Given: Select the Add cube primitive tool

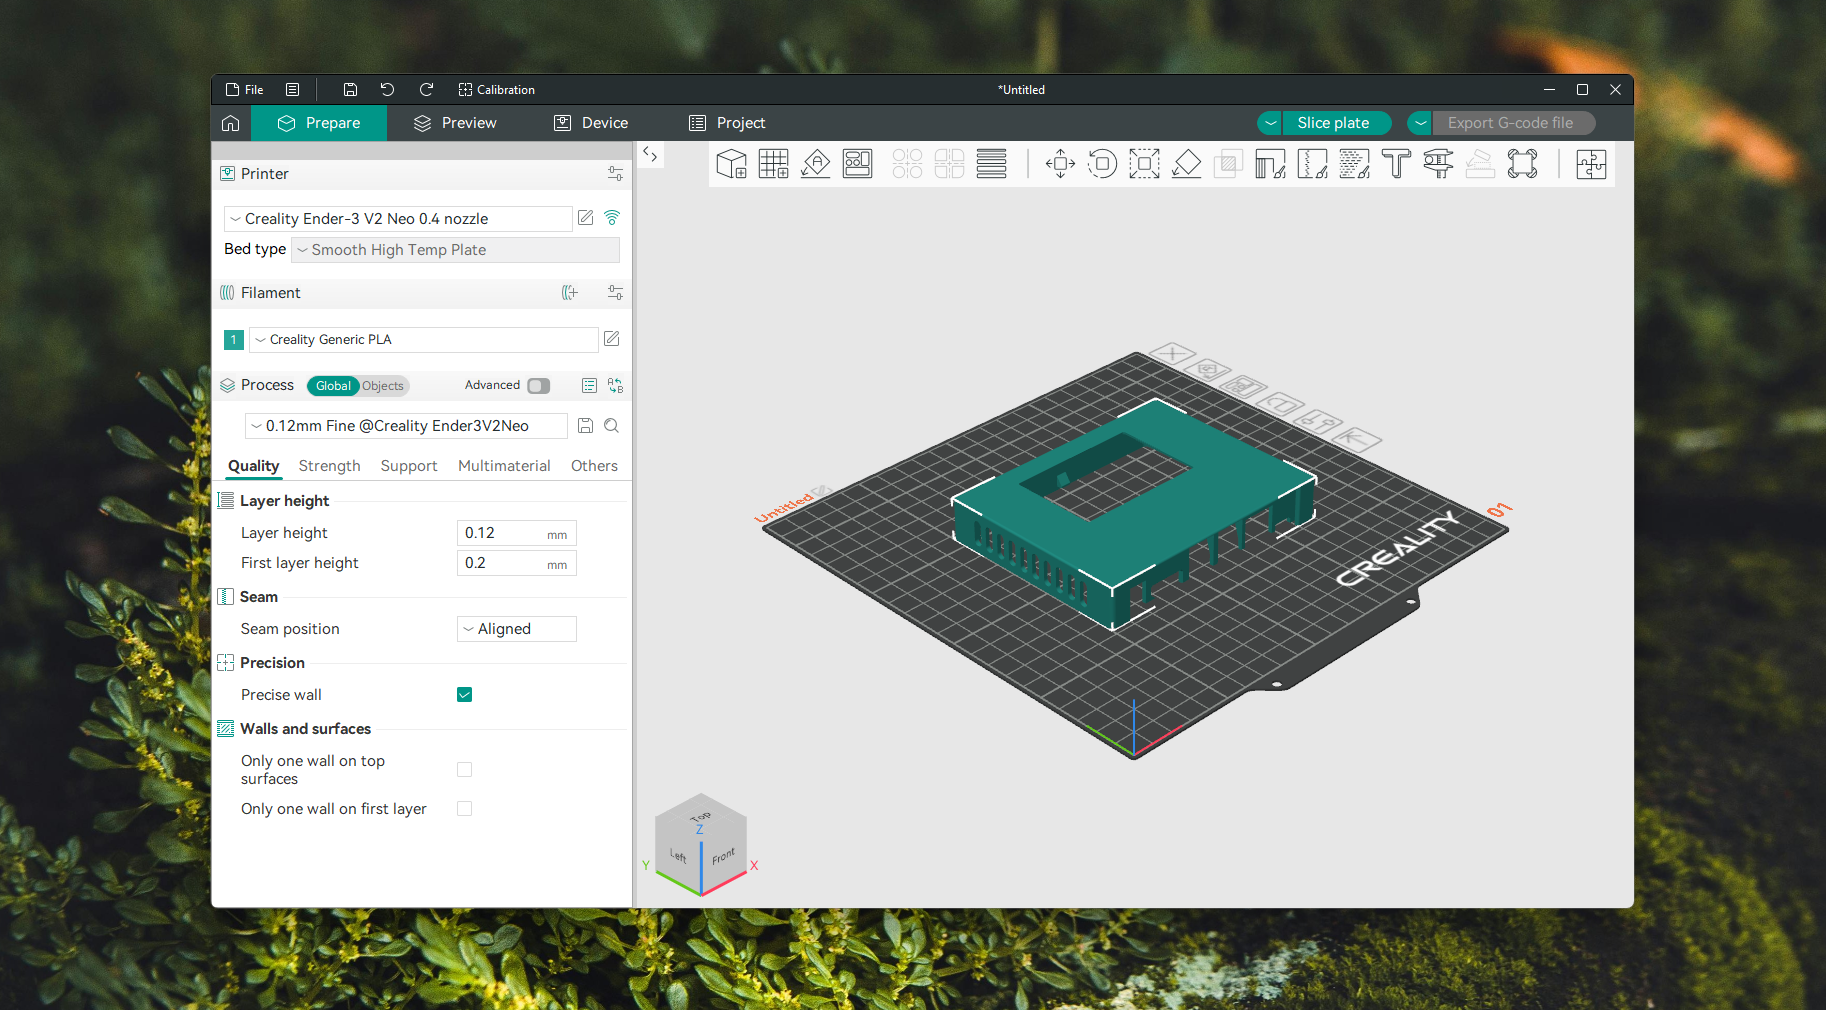Looking at the screenshot, I should [732, 163].
